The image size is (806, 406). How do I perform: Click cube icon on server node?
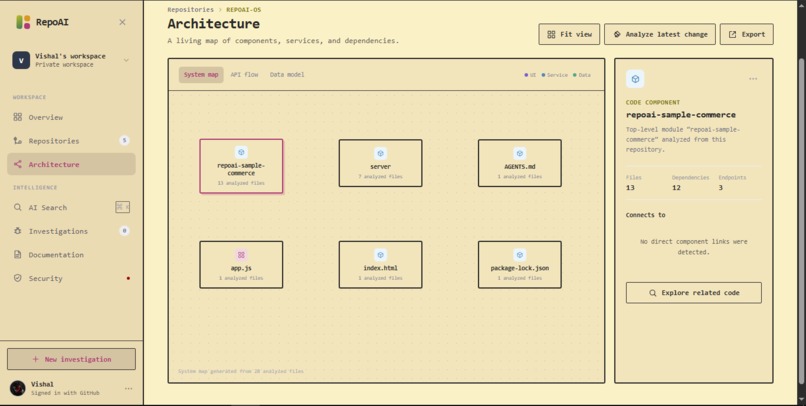(380, 153)
